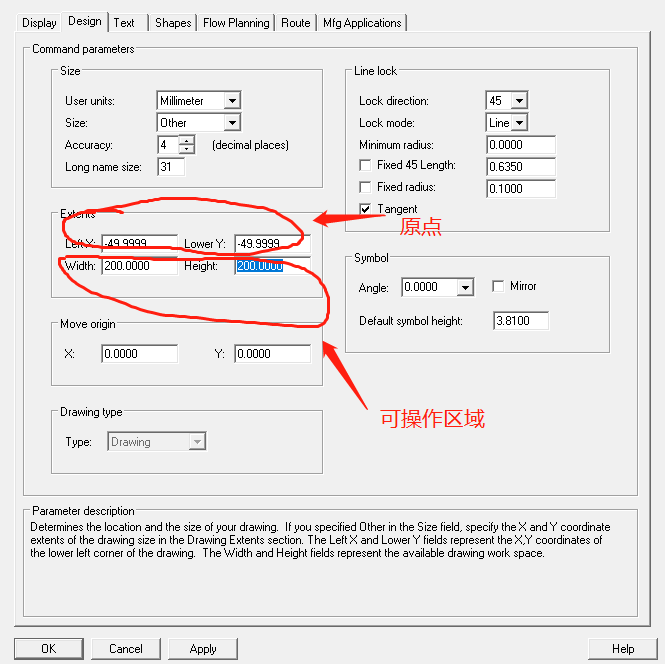Viewport: 665px width, 664px height.
Task: Increase Accuracy with the up spinner arrow
Action: tap(186, 140)
